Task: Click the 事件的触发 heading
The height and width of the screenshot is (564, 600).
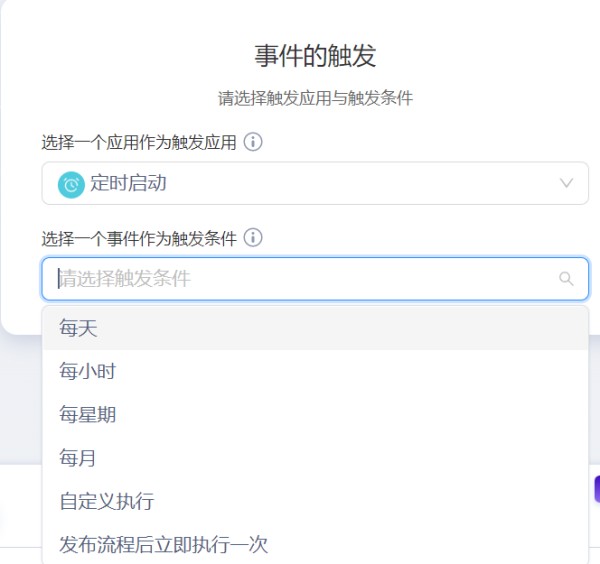Action: 315,56
